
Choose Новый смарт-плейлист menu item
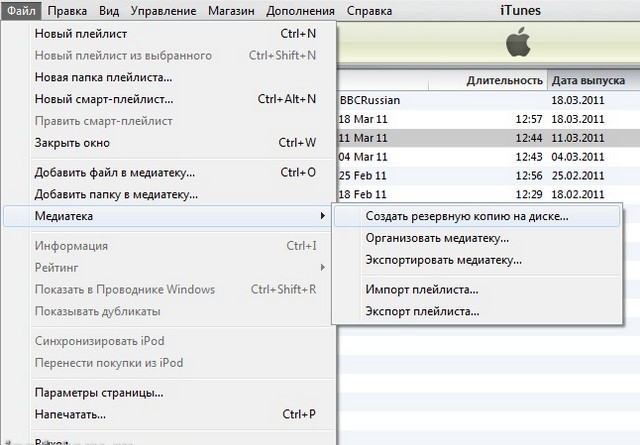tap(176, 99)
